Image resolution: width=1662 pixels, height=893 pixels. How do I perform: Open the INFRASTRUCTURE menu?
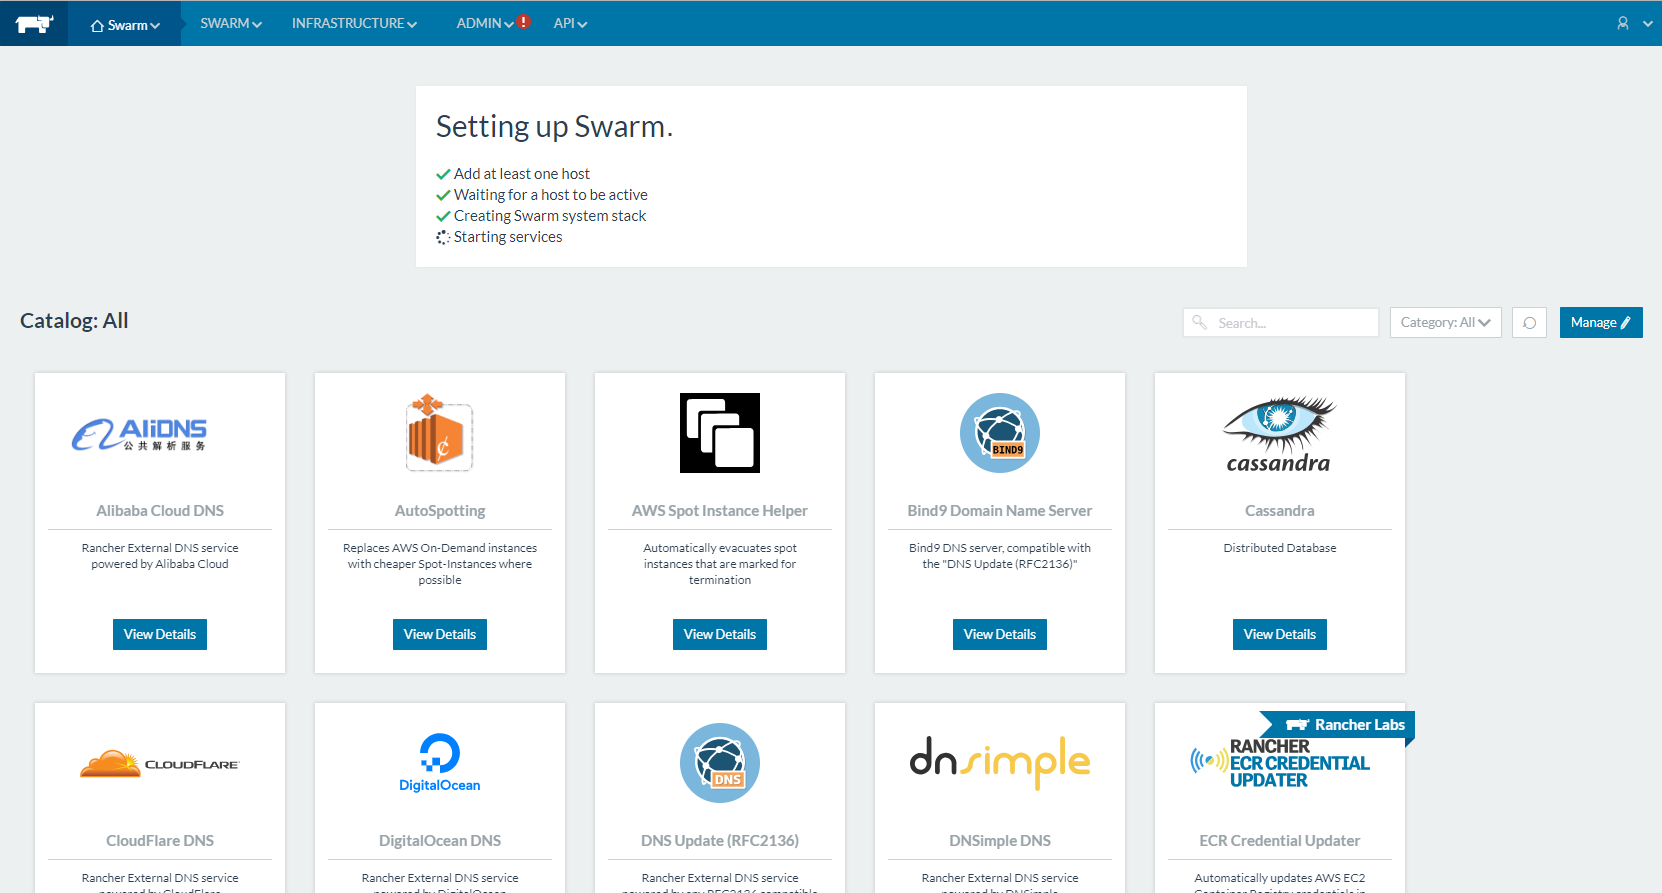coord(354,23)
